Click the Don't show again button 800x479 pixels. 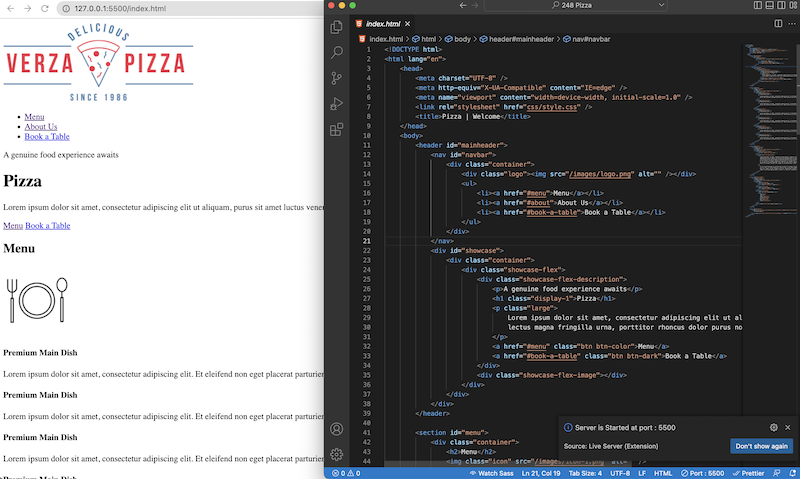(x=761, y=446)
